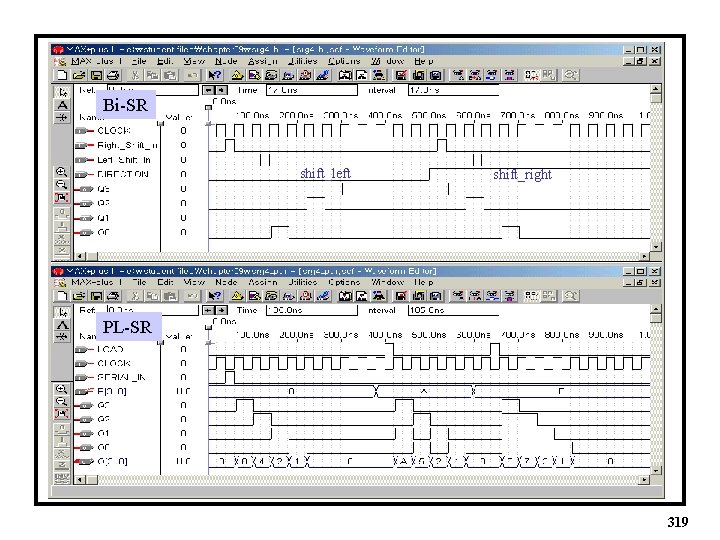Screen dimensions: 720x540
Task: Click right arrow button beside Ref in PL-SR
Action: [221, 310]
